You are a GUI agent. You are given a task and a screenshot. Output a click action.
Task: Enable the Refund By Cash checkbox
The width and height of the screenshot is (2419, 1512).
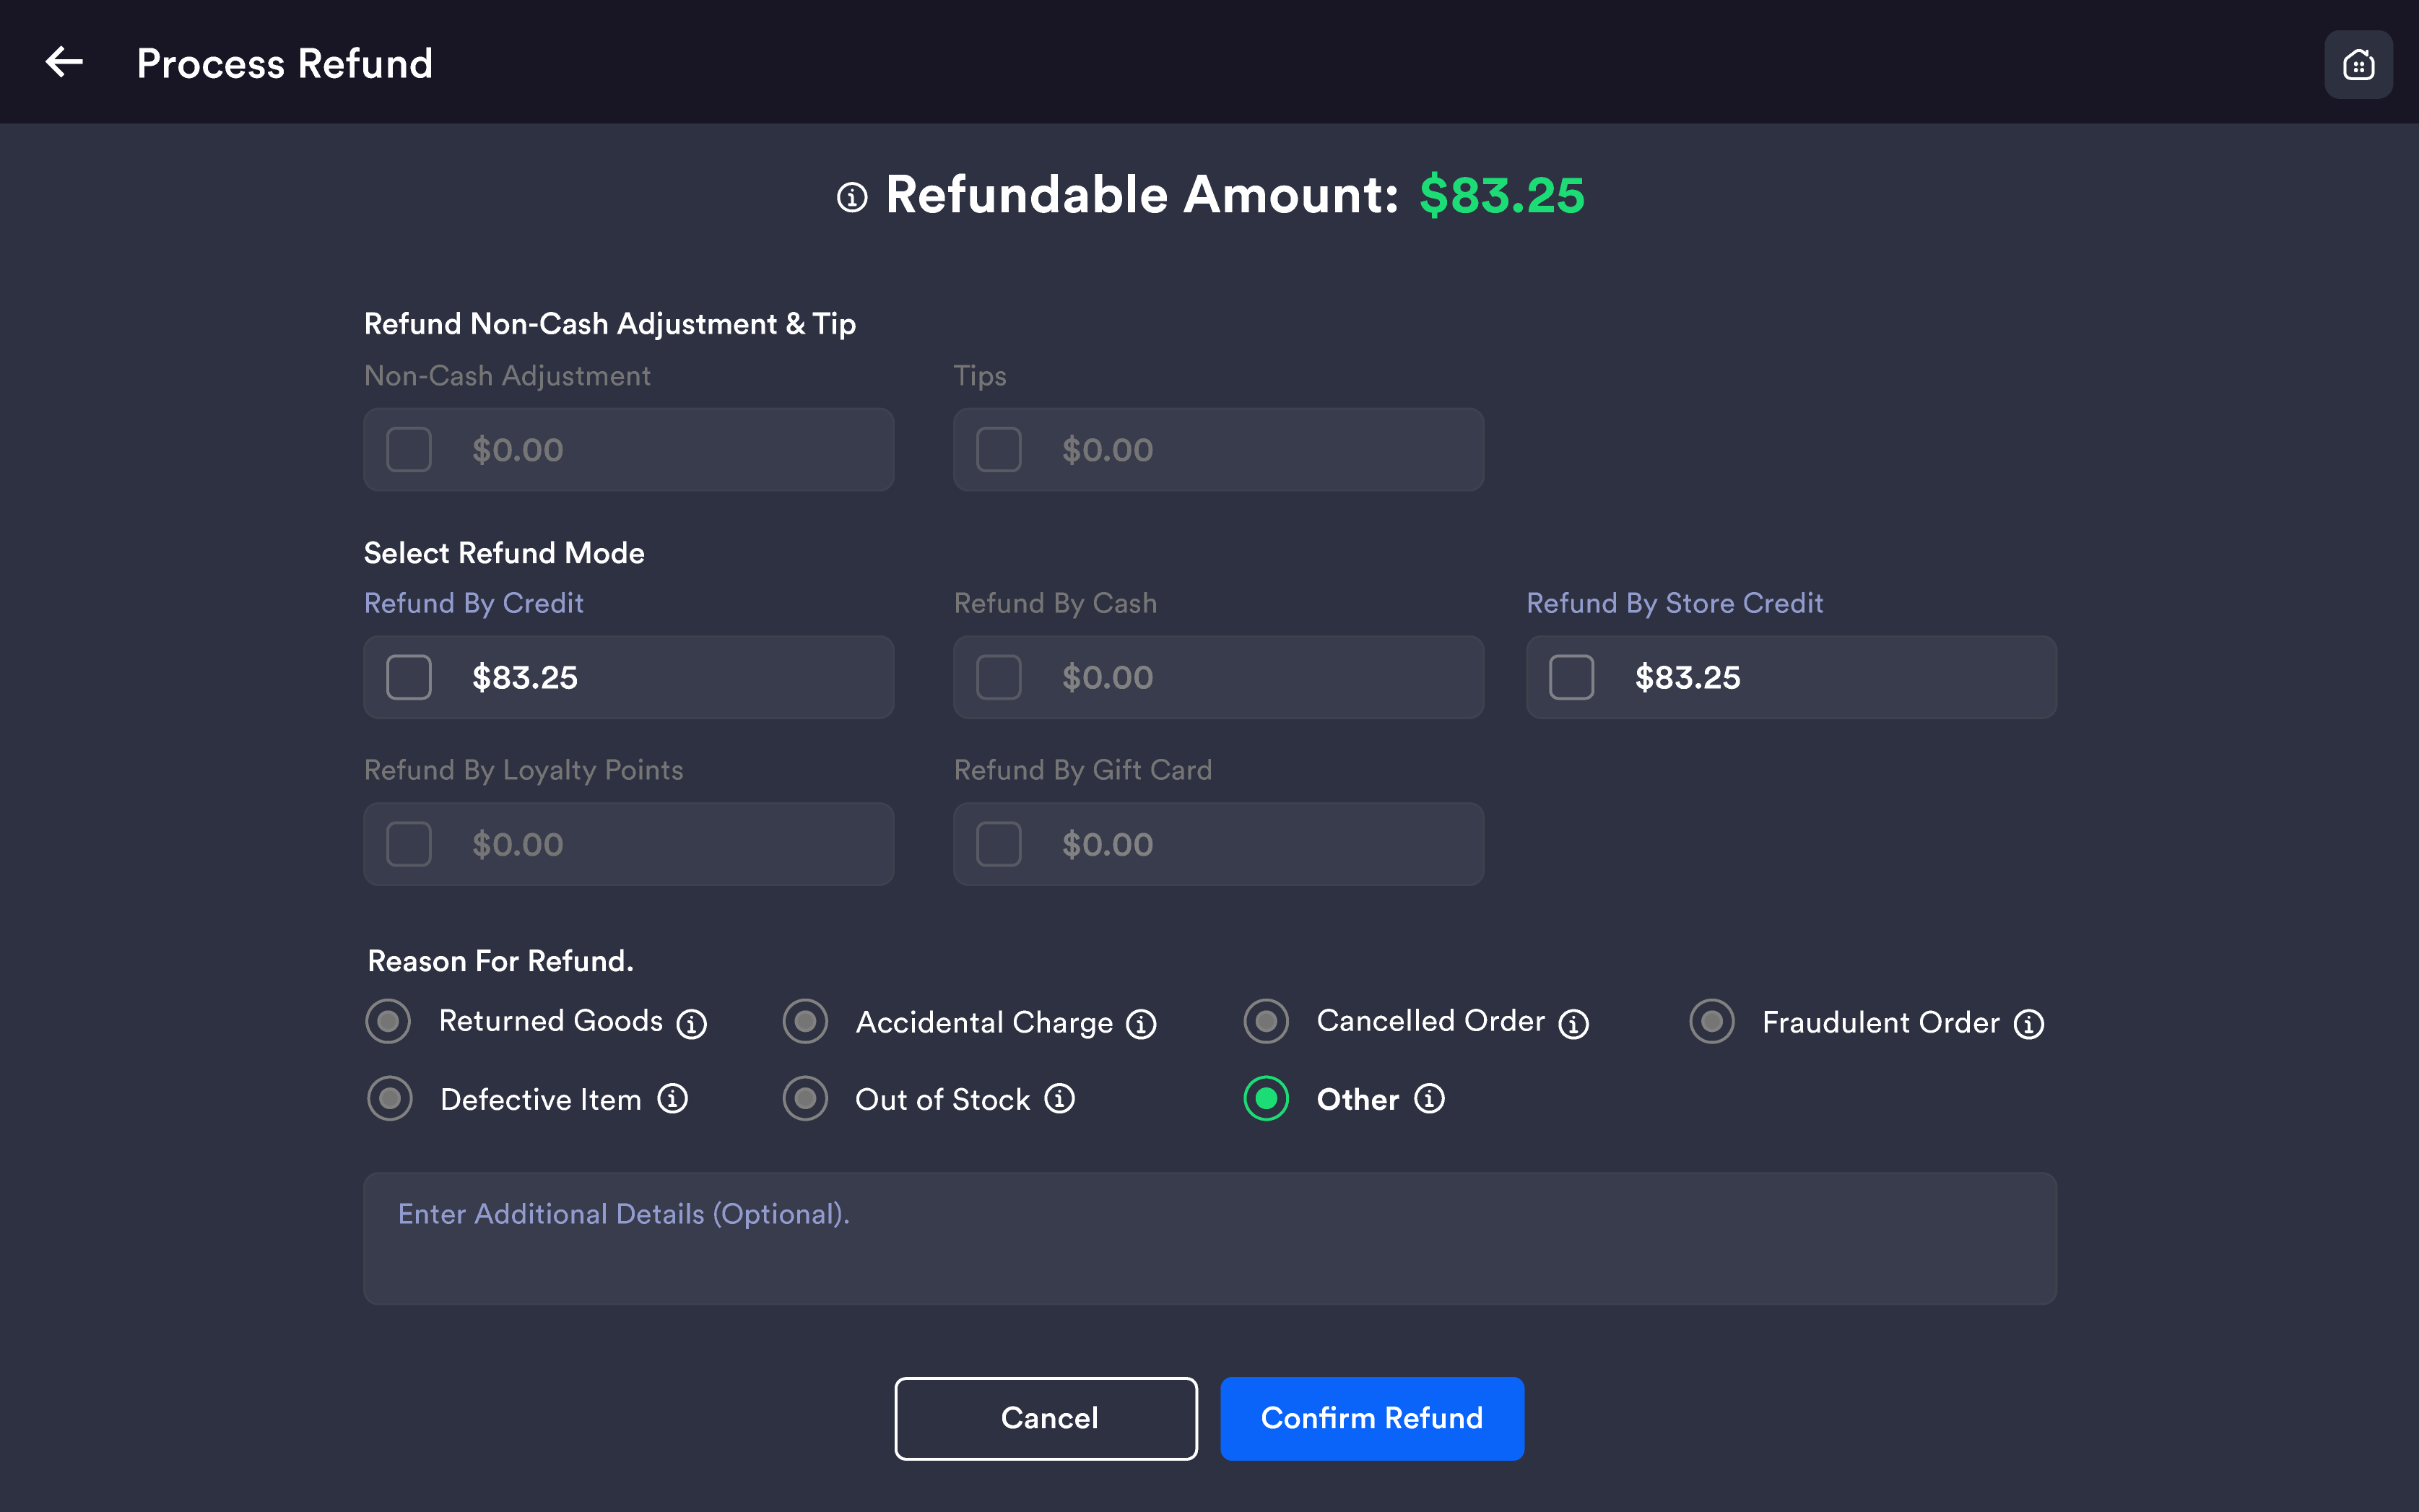tap(998, 677)
